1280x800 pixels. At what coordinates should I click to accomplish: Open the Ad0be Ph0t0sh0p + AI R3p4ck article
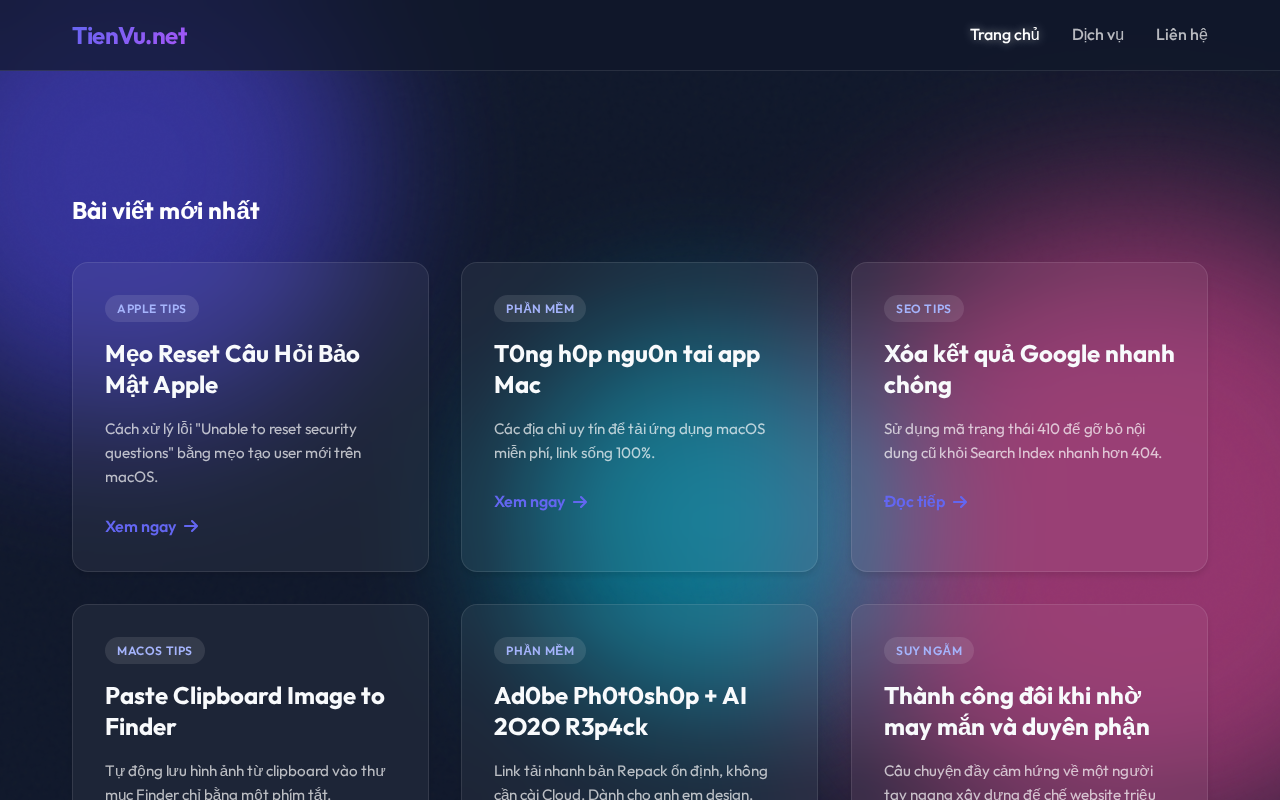(620, 711)
